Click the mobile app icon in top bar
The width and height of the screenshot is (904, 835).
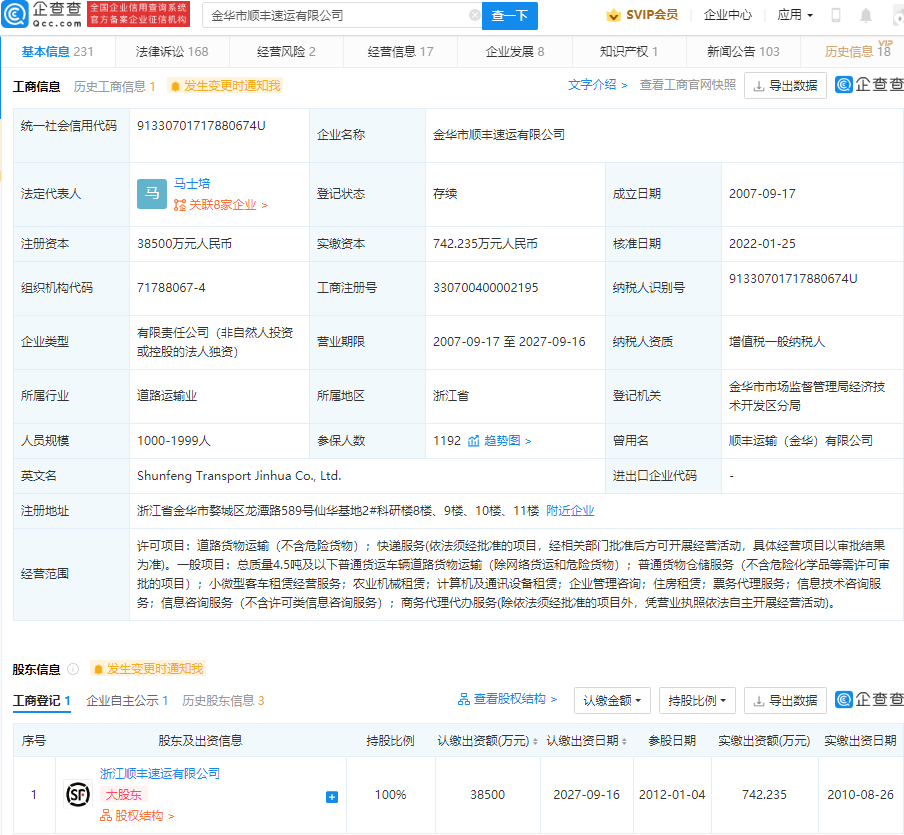point(835,14)
